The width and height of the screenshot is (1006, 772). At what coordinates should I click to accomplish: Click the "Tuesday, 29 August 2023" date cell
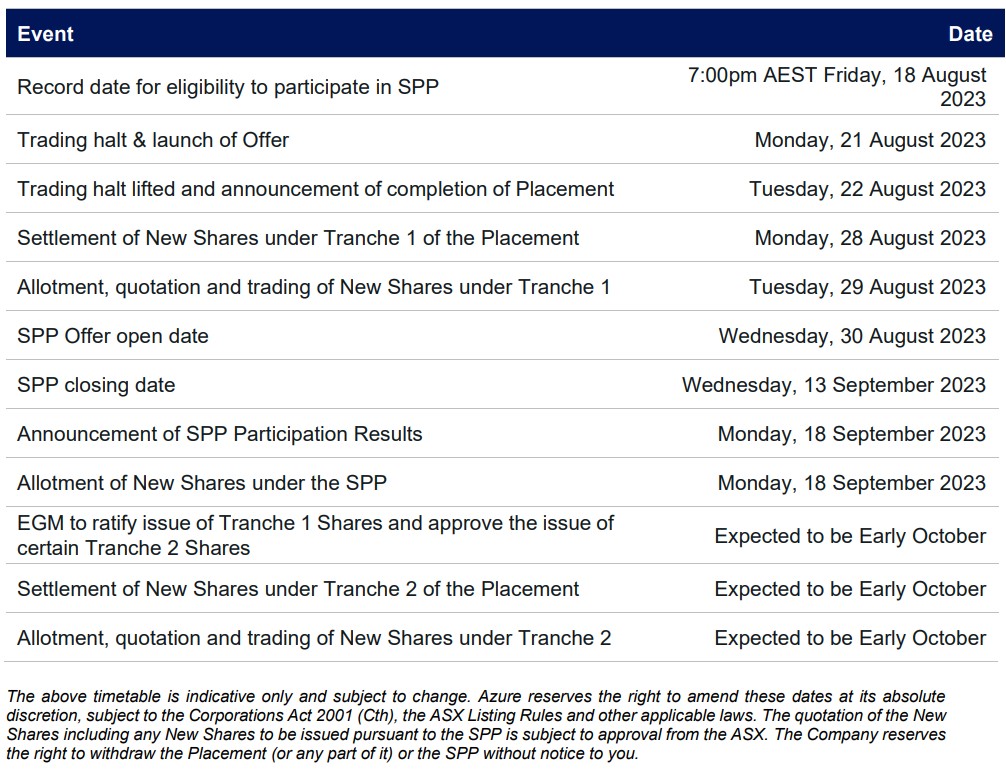point(867,287)
